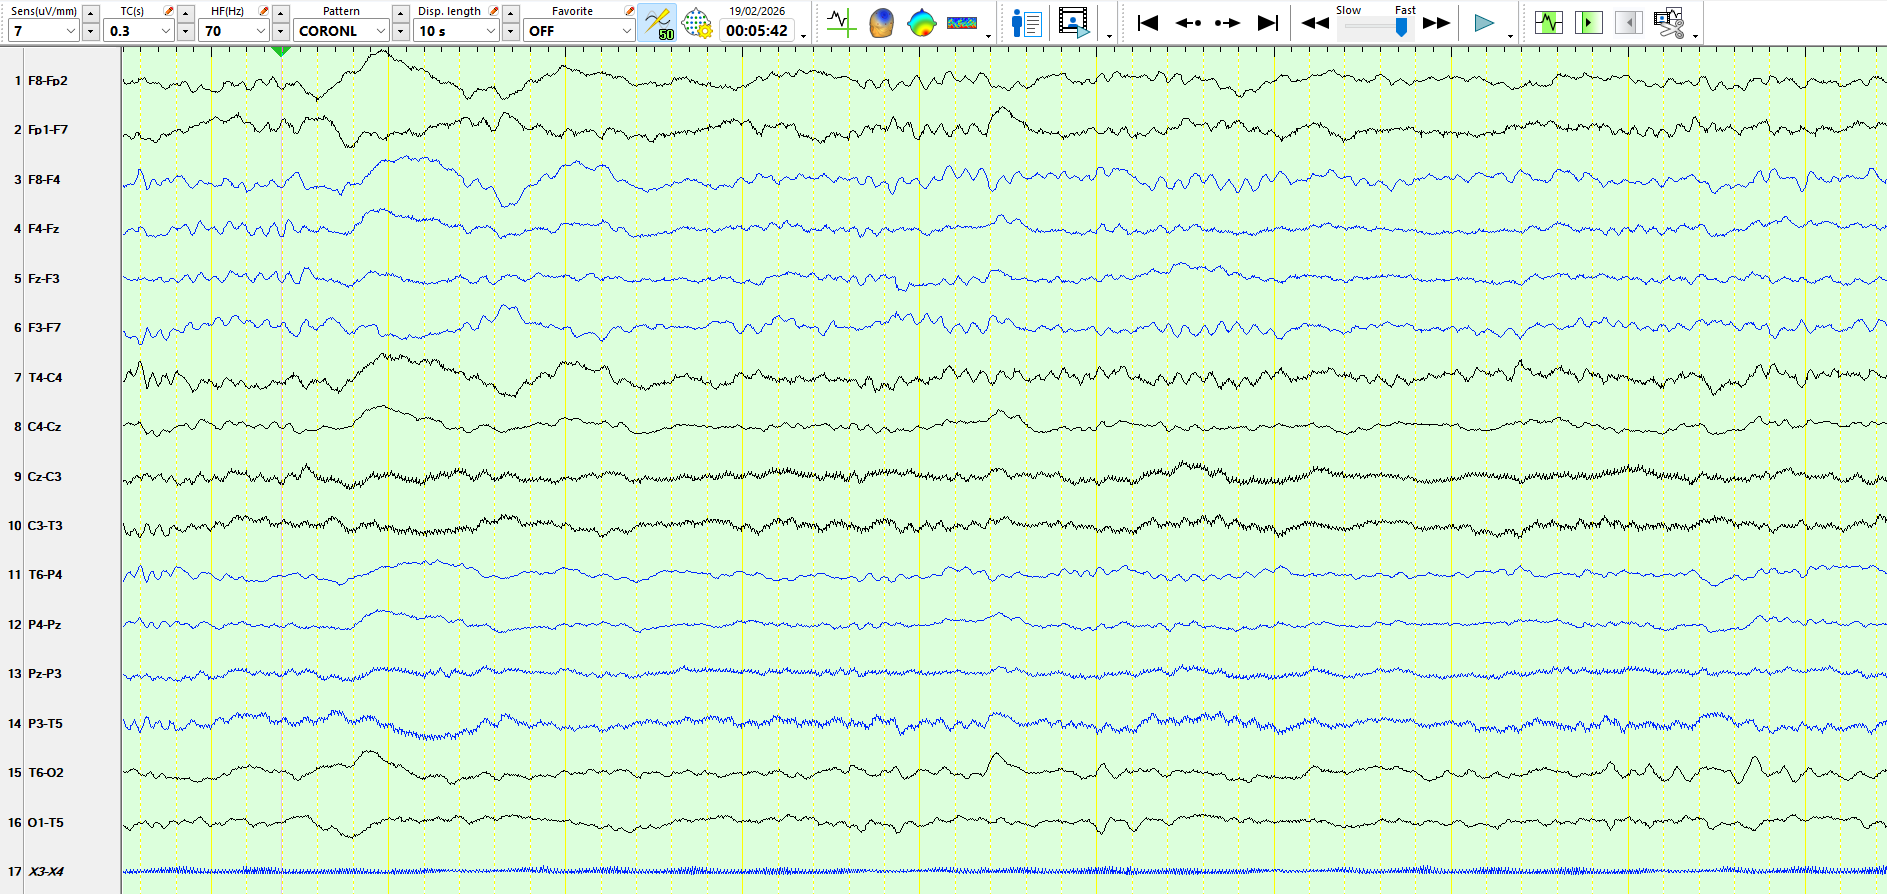Edit the Favorite list with the pencil icon
Image resolution: width=1887 pixels, height=894 pixels.
629,11
